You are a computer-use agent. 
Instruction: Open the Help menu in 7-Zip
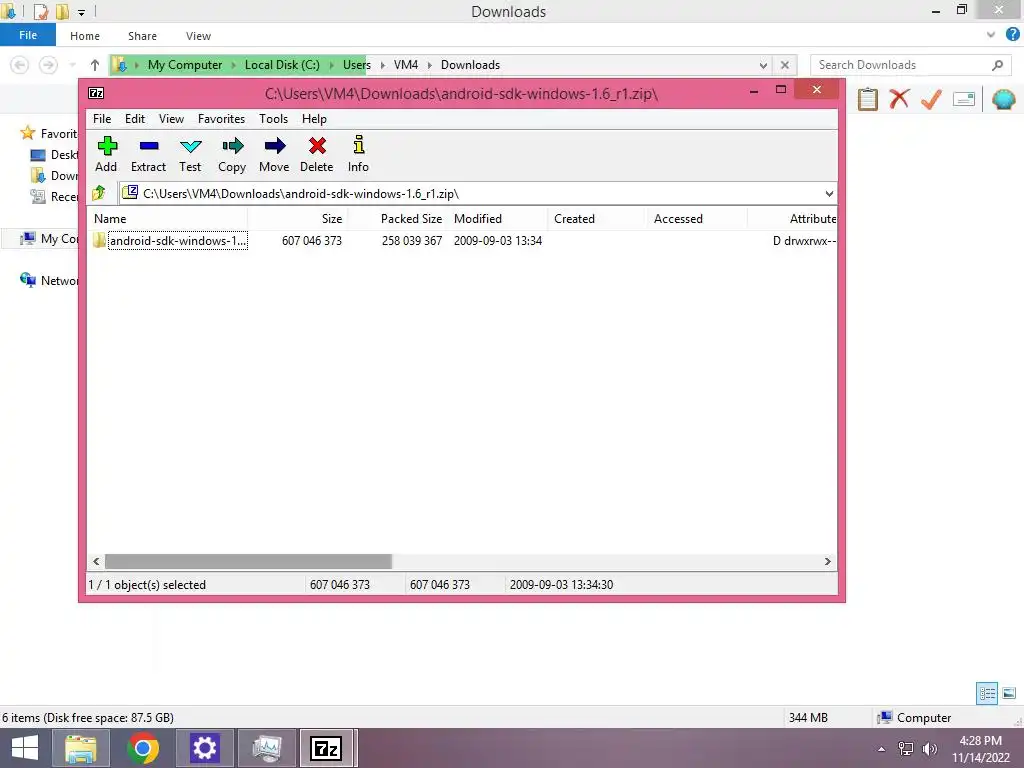coord(314,119)
